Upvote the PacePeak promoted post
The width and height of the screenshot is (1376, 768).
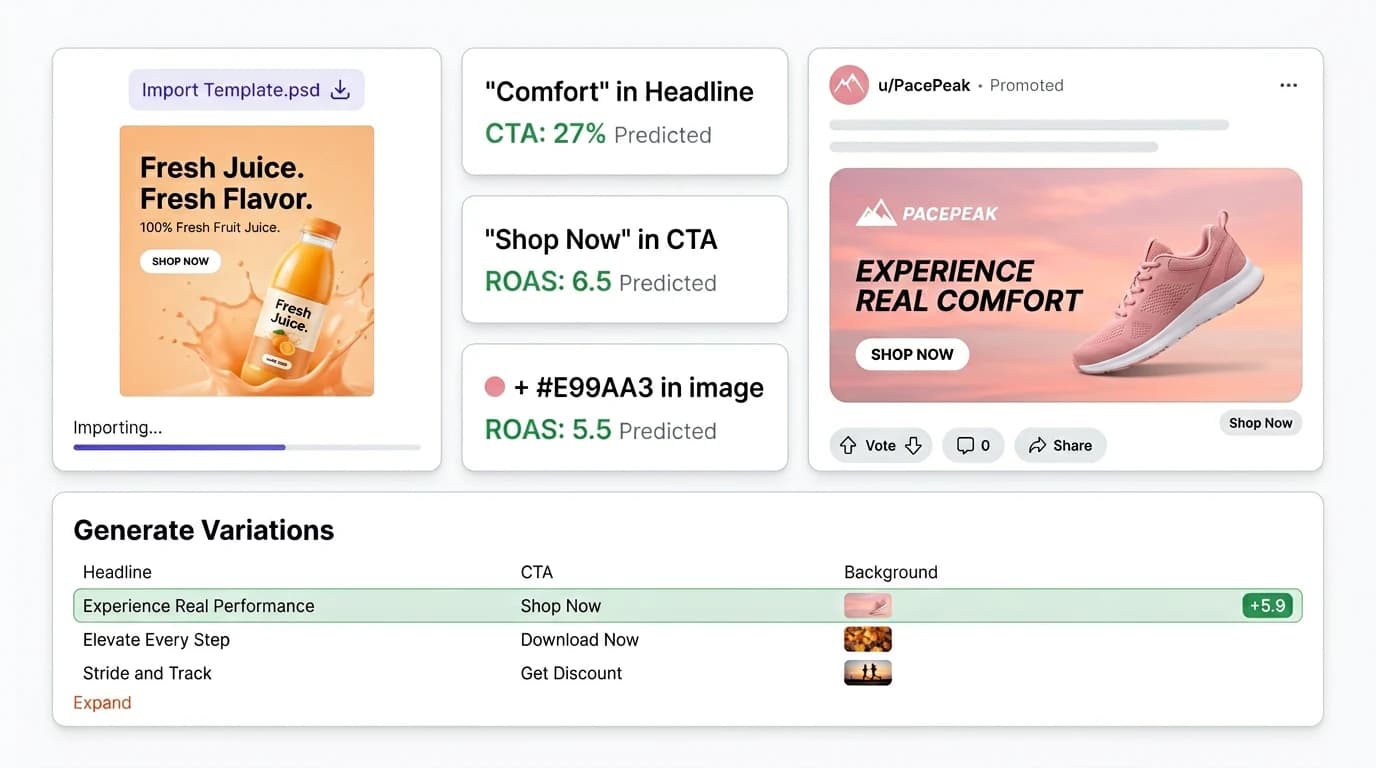pos(849,445)
